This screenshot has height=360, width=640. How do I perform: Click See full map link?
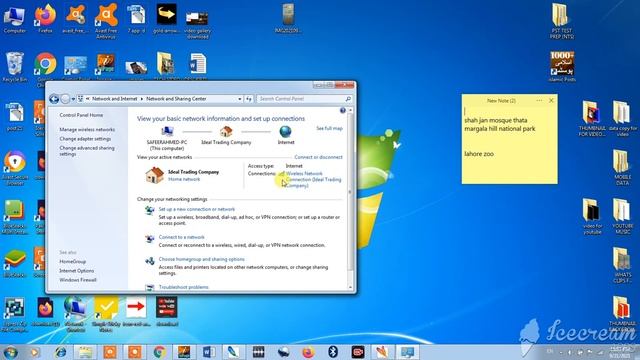point(329,128)
